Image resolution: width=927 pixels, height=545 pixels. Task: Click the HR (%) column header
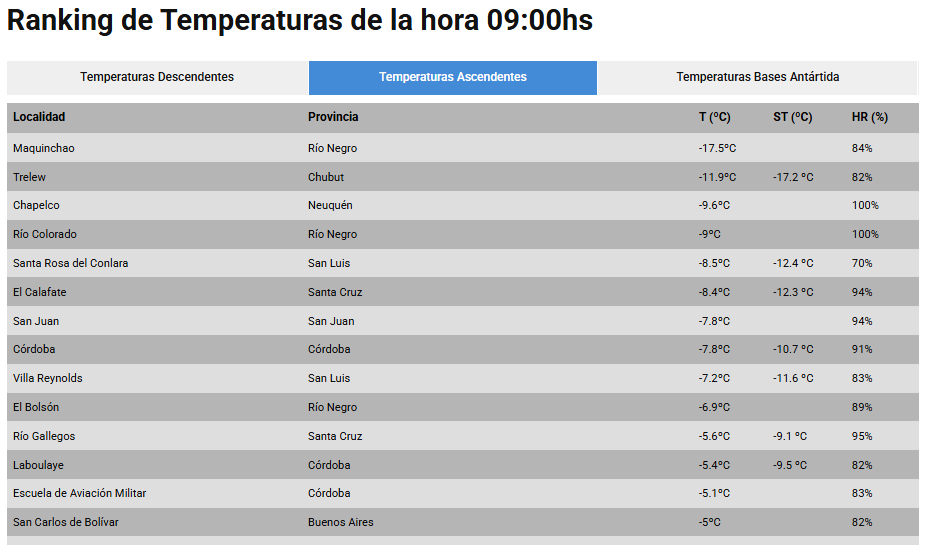click(x=870, y=117)
